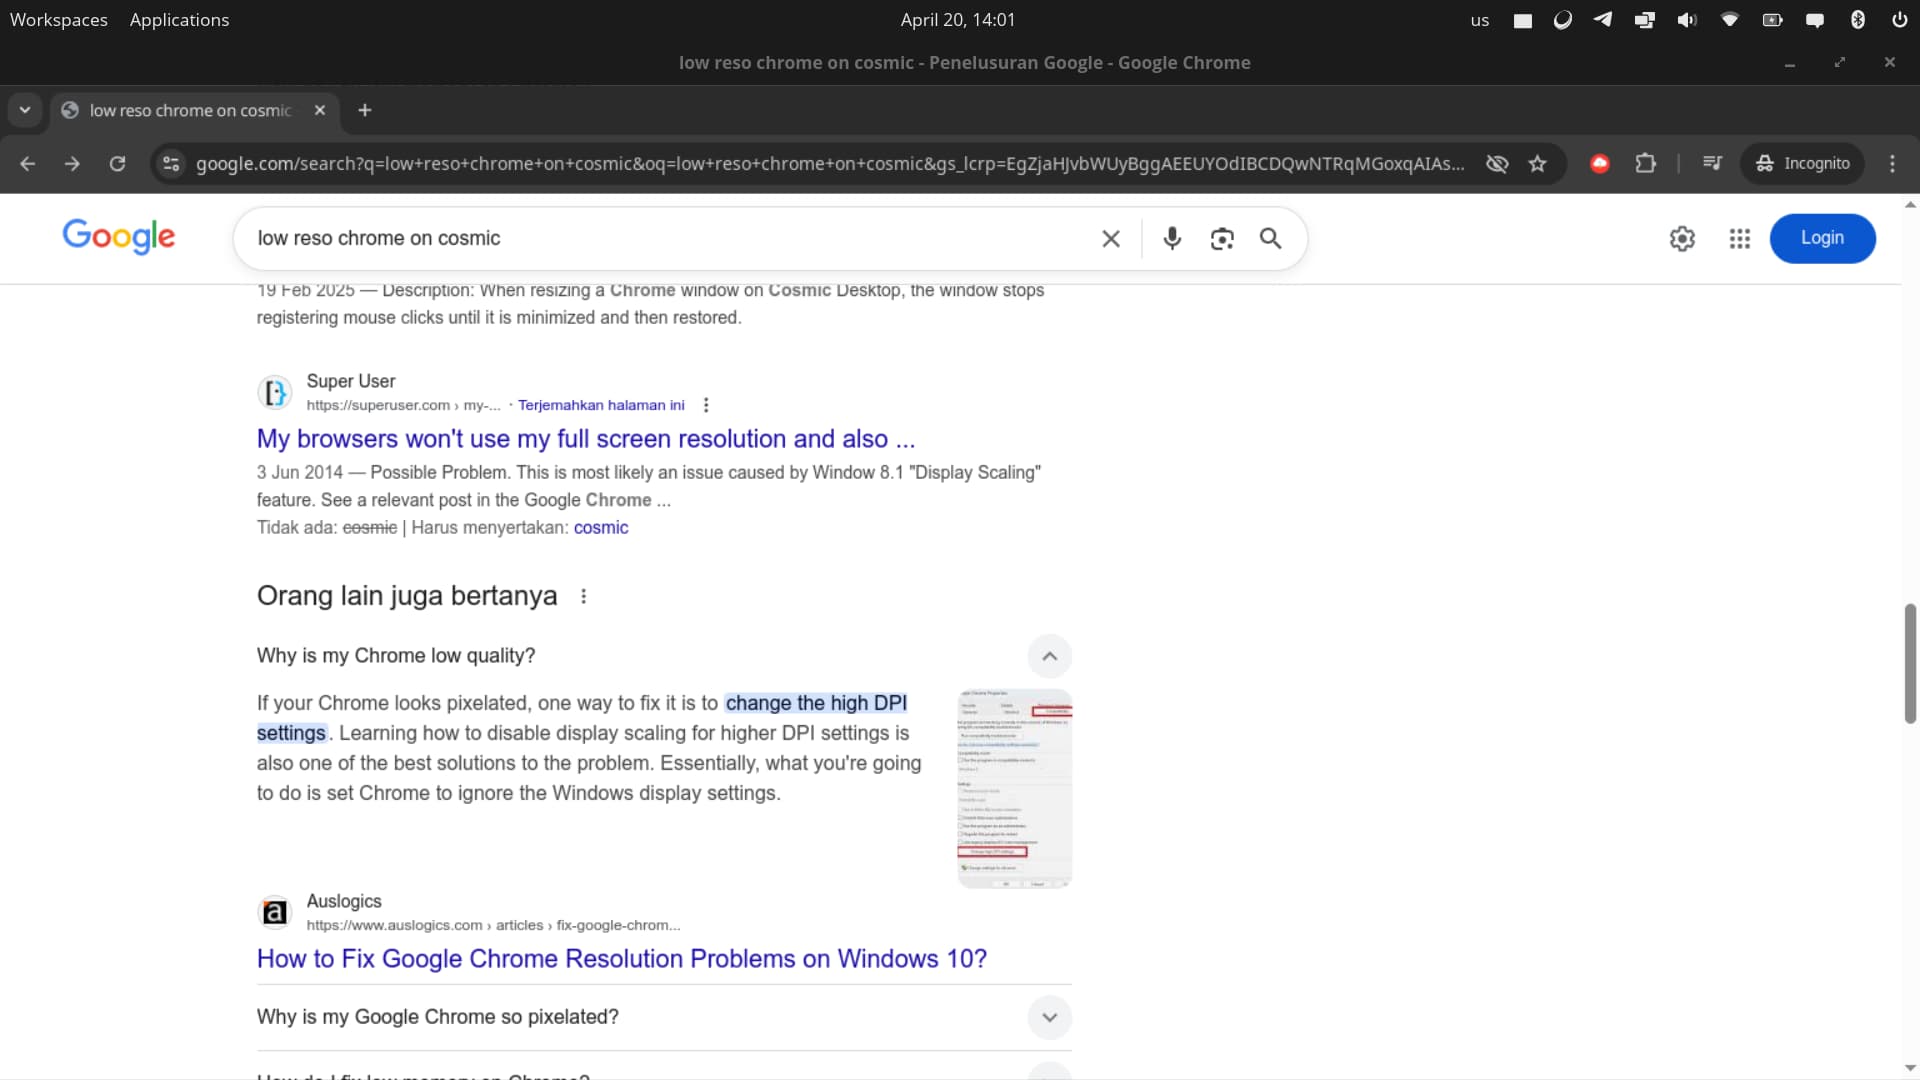Screen dimensions: 1920x1080
Task: Open the Telegram tray icon
Action: tap(1603, 20)
